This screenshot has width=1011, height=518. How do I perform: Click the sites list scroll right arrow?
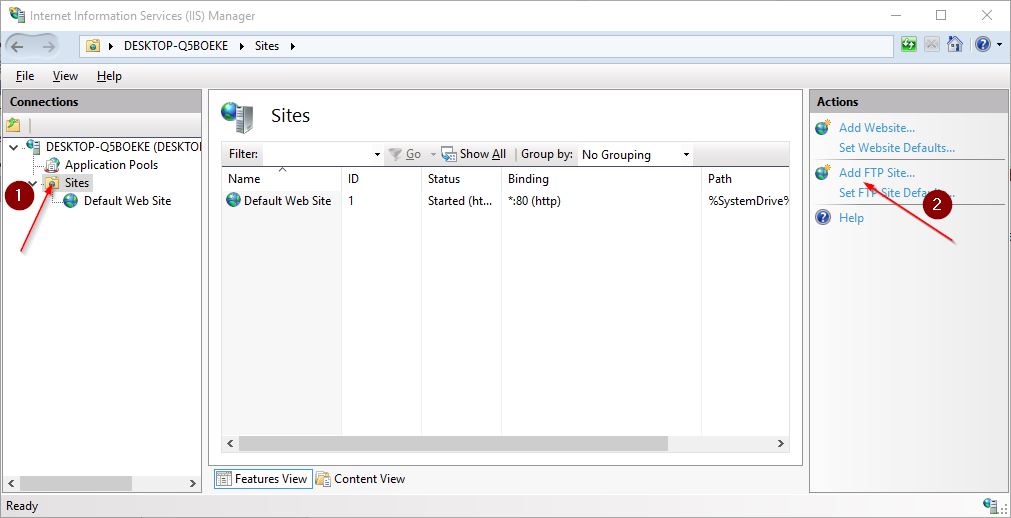click(x=780, y=444)
